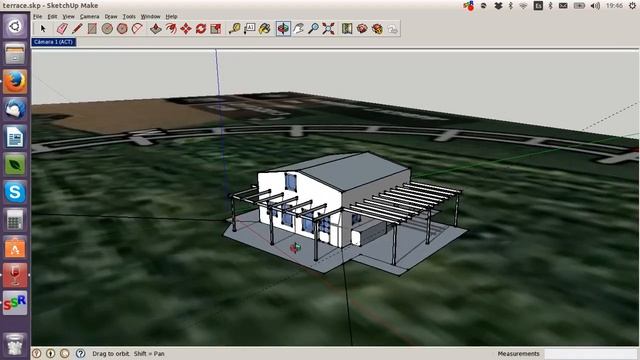Select the Zoom magnifier tool
This screenshot has width=640, height=360.
(313, 29)
